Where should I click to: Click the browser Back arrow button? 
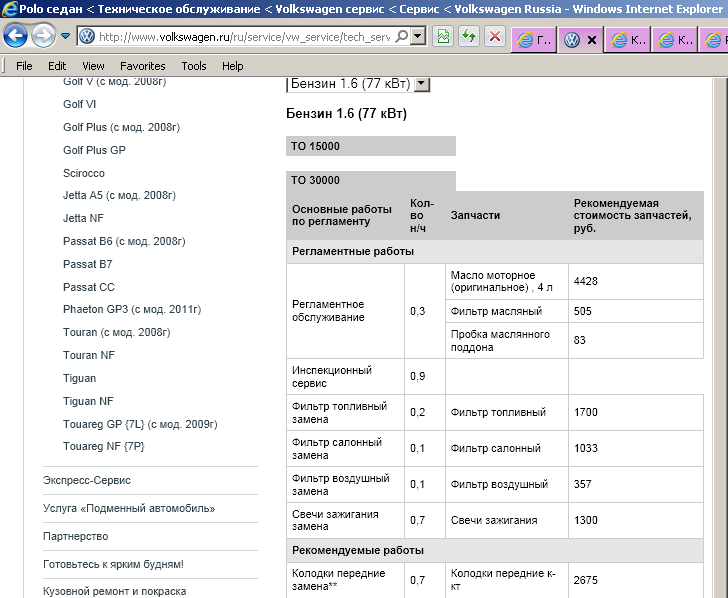(16, 37)
